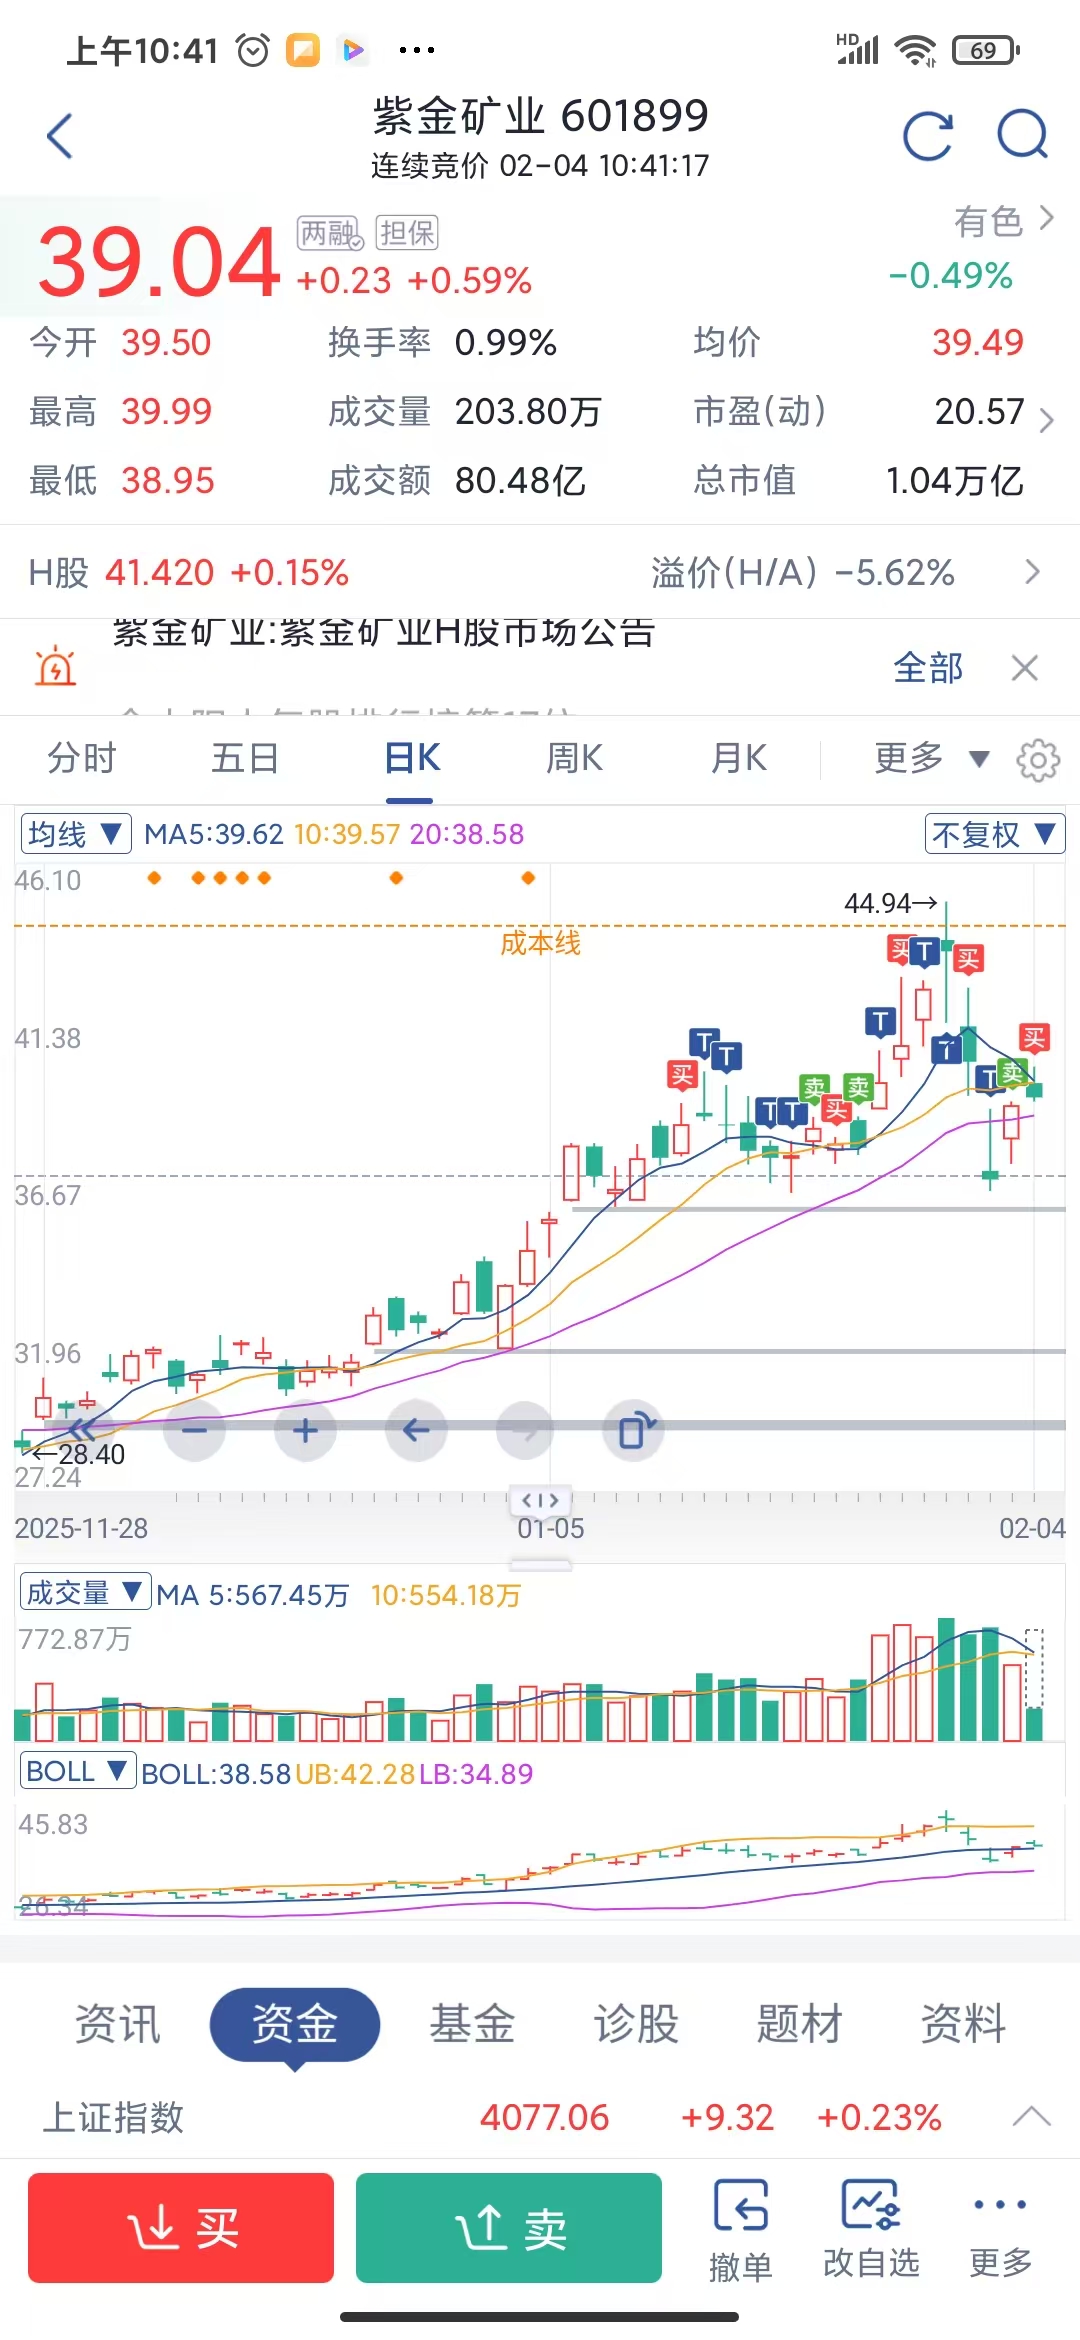
Task: Open the status bar three dots
Action: click(x=417, y=50)
